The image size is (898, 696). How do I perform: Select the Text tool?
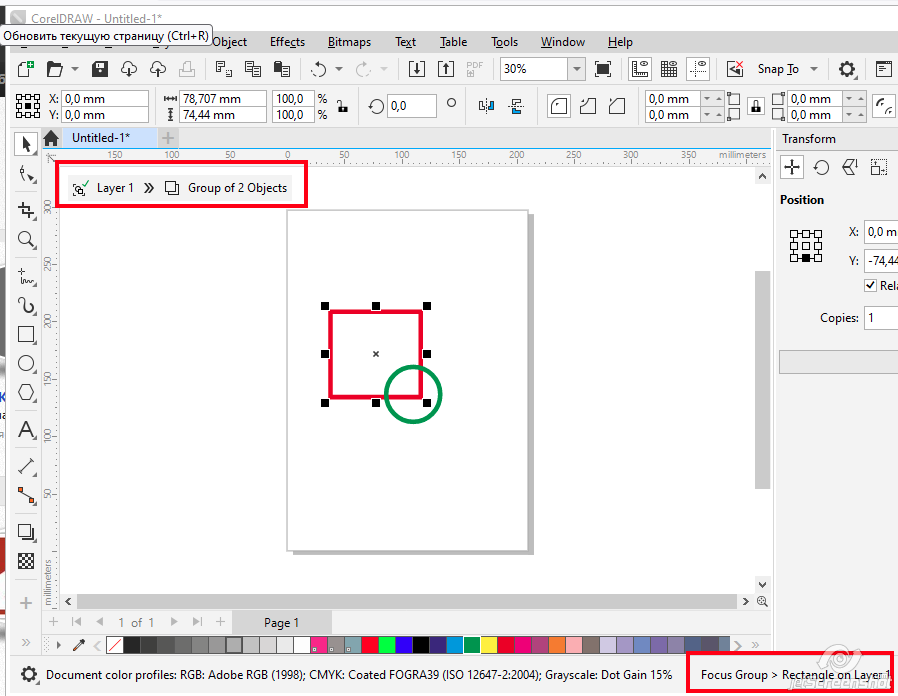26,429
